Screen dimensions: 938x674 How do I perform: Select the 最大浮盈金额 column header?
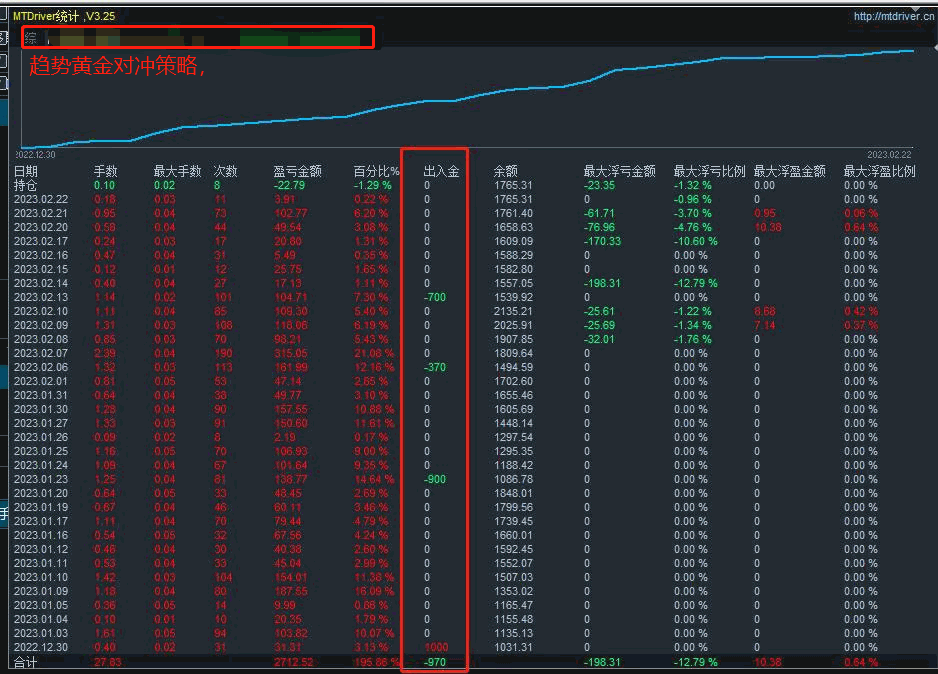coord(789,171)
